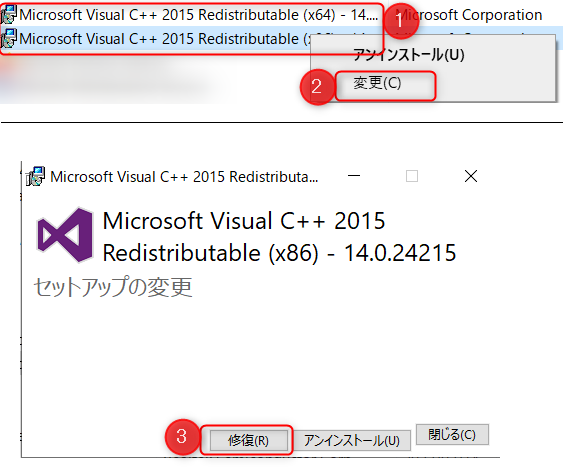The image size is (563, 467).
Task: Click the purple Visual Studio logo
Action: pos(65,235)
